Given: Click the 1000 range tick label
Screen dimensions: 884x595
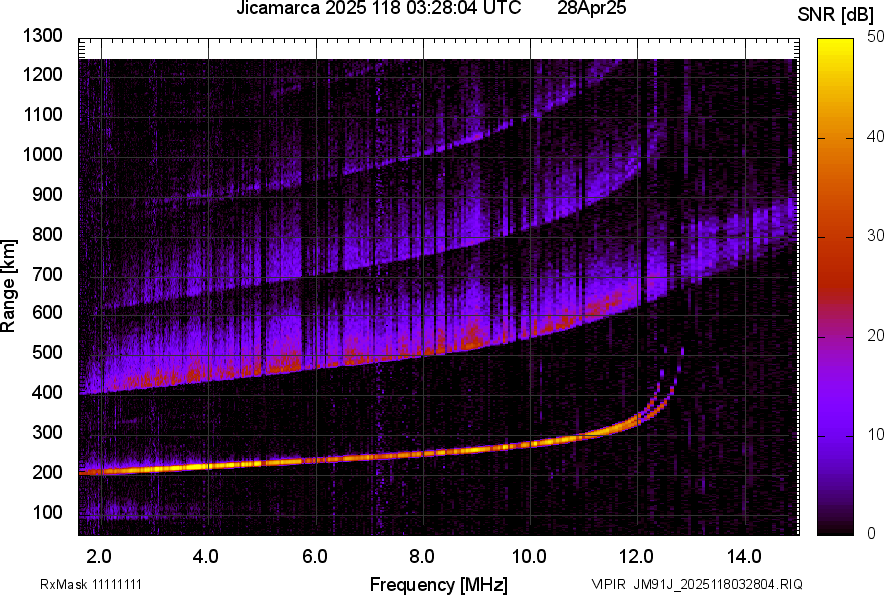Looking at the screenshot, I should (42, 154).
